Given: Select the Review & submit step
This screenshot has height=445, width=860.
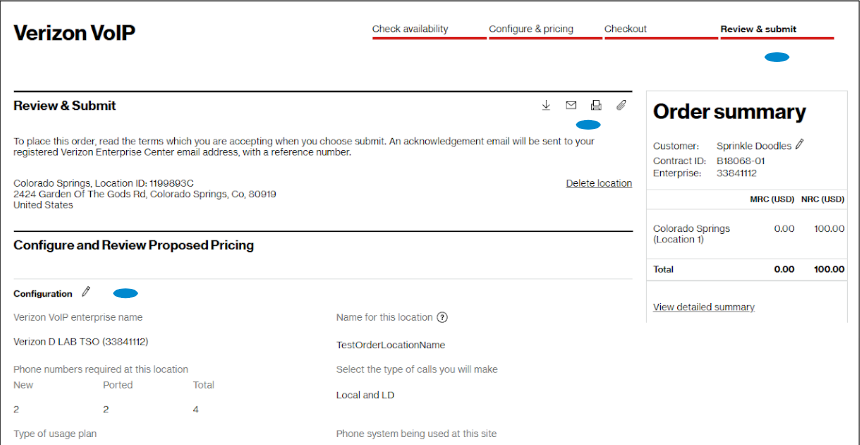Looking at the screenshot, I should (x=759, y=29).
